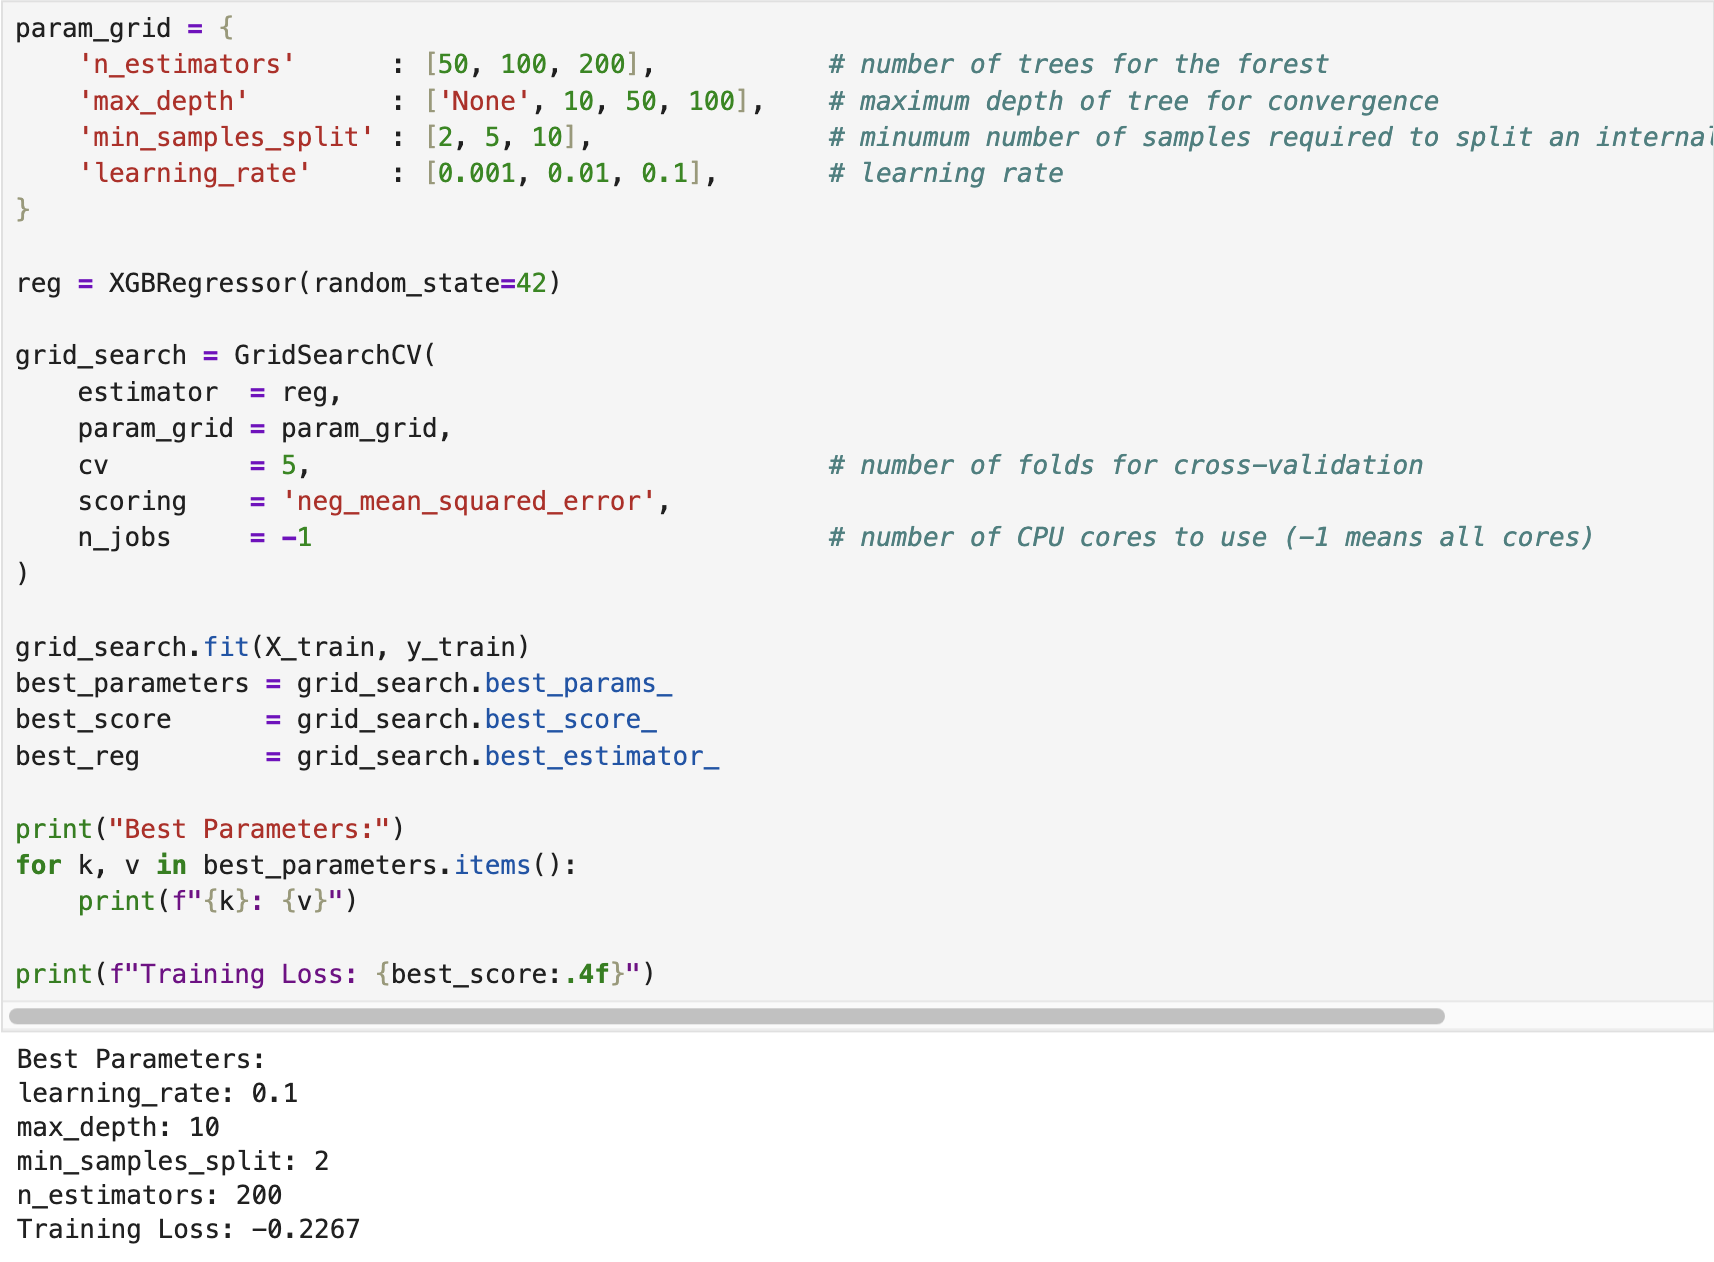Screen dimensions: 1714x1262
Task: Click the GridSearchCV function name
Action: pyautogui.click(x=328, y=356)
